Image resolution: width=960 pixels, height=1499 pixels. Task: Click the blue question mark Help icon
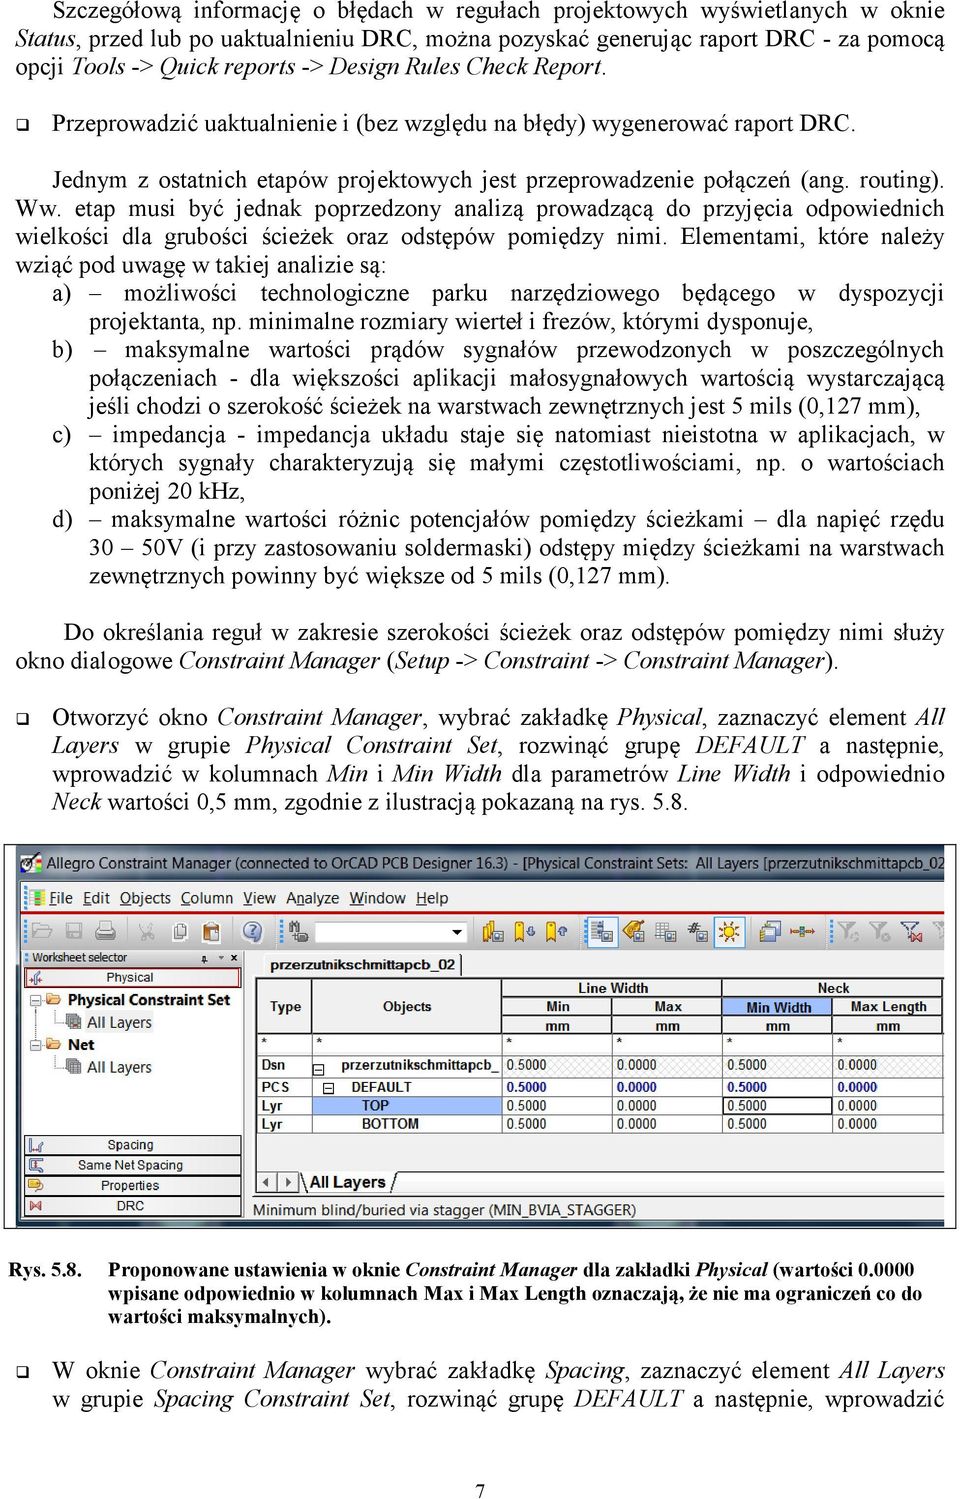click(x=253, y=931)
